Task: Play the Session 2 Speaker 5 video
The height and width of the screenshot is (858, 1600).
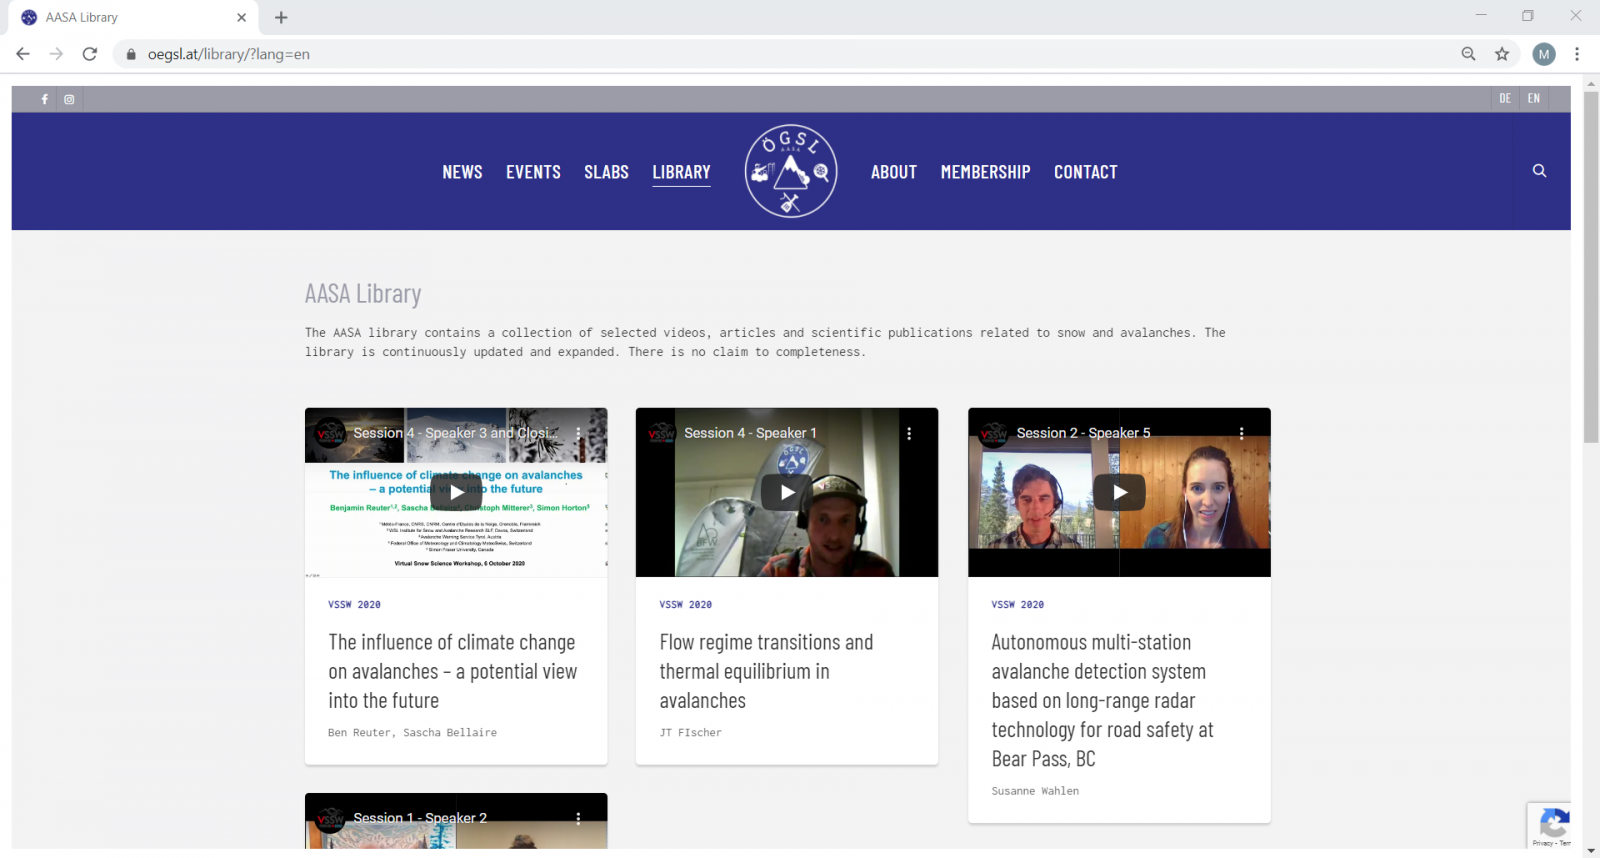Action: (1119, 492)
